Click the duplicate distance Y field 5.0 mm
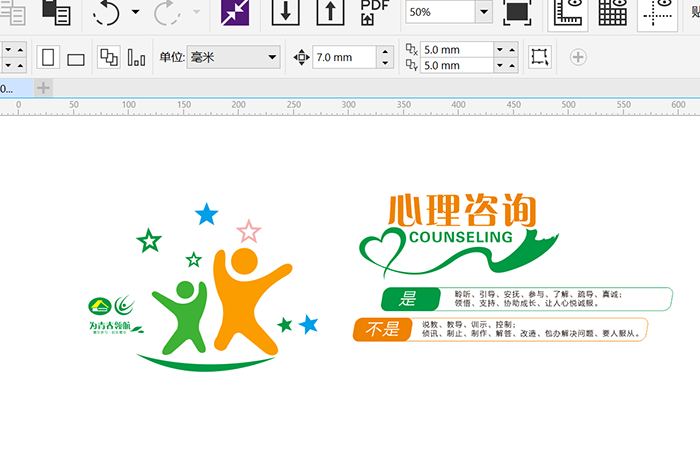 click(457, 65)
